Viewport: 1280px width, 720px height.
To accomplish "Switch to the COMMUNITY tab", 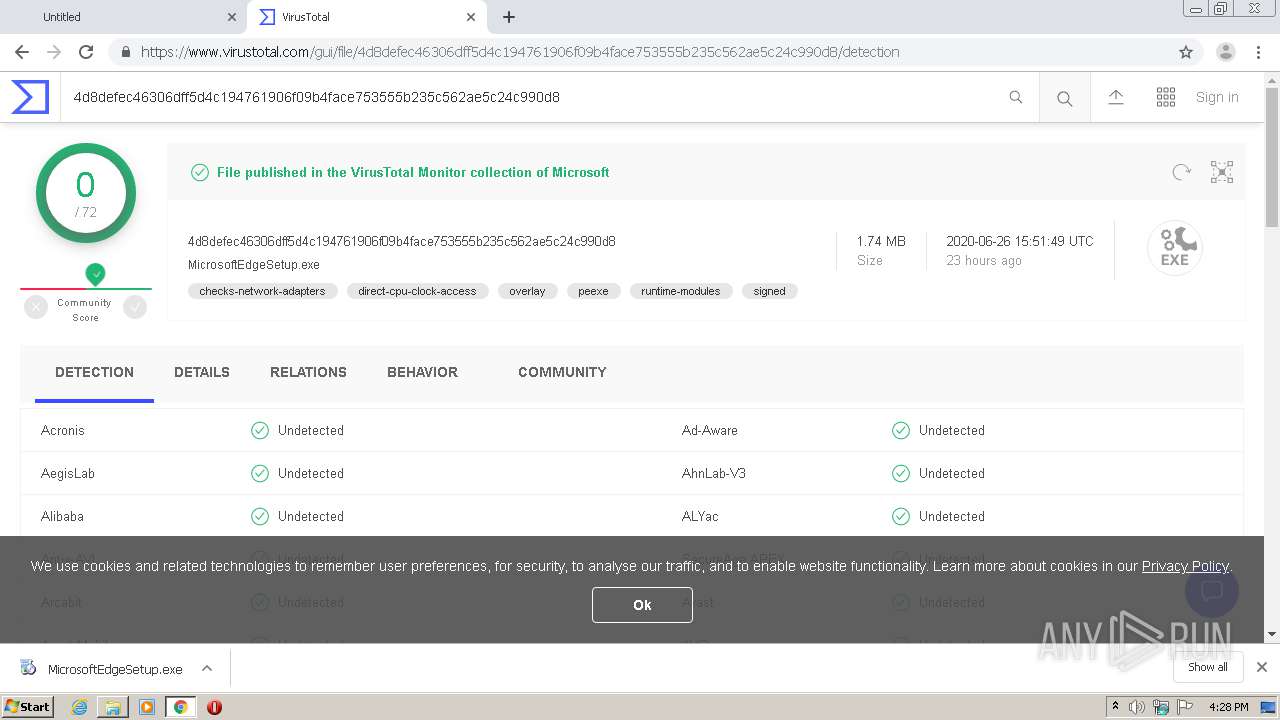I will (562, 372).
